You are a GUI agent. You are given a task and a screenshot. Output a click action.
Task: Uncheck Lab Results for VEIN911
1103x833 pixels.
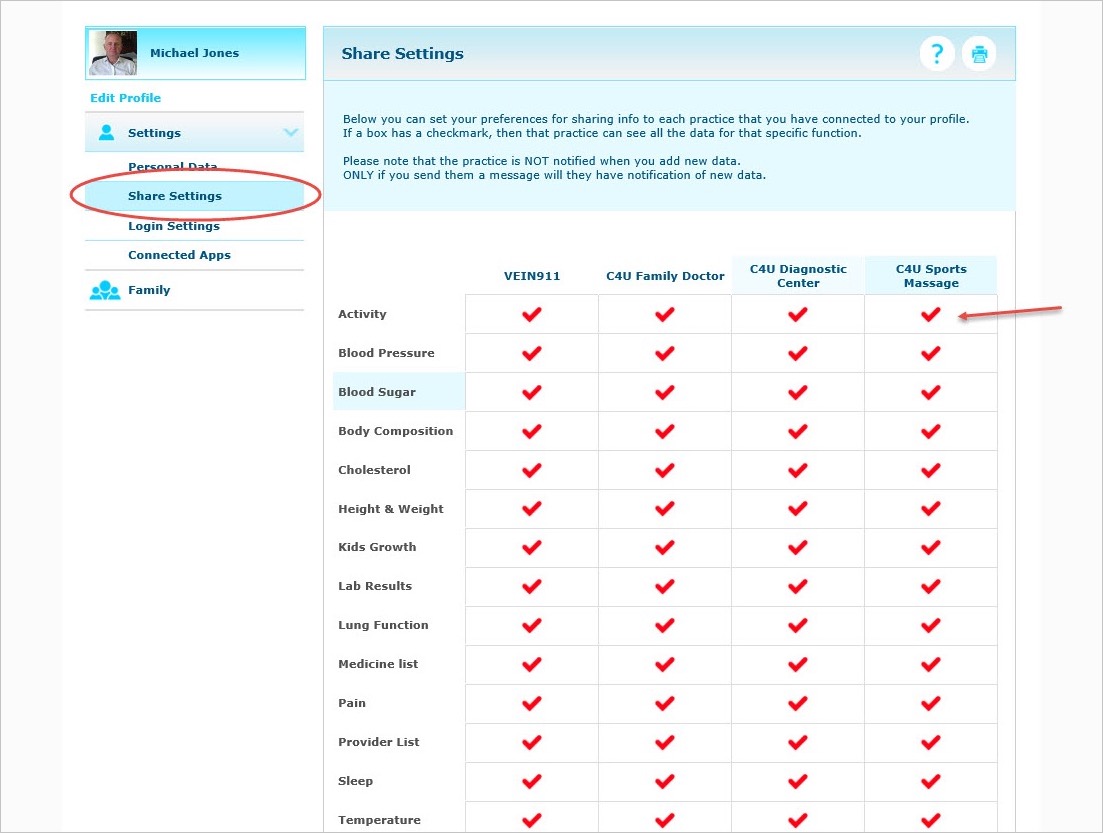point(532,586)
